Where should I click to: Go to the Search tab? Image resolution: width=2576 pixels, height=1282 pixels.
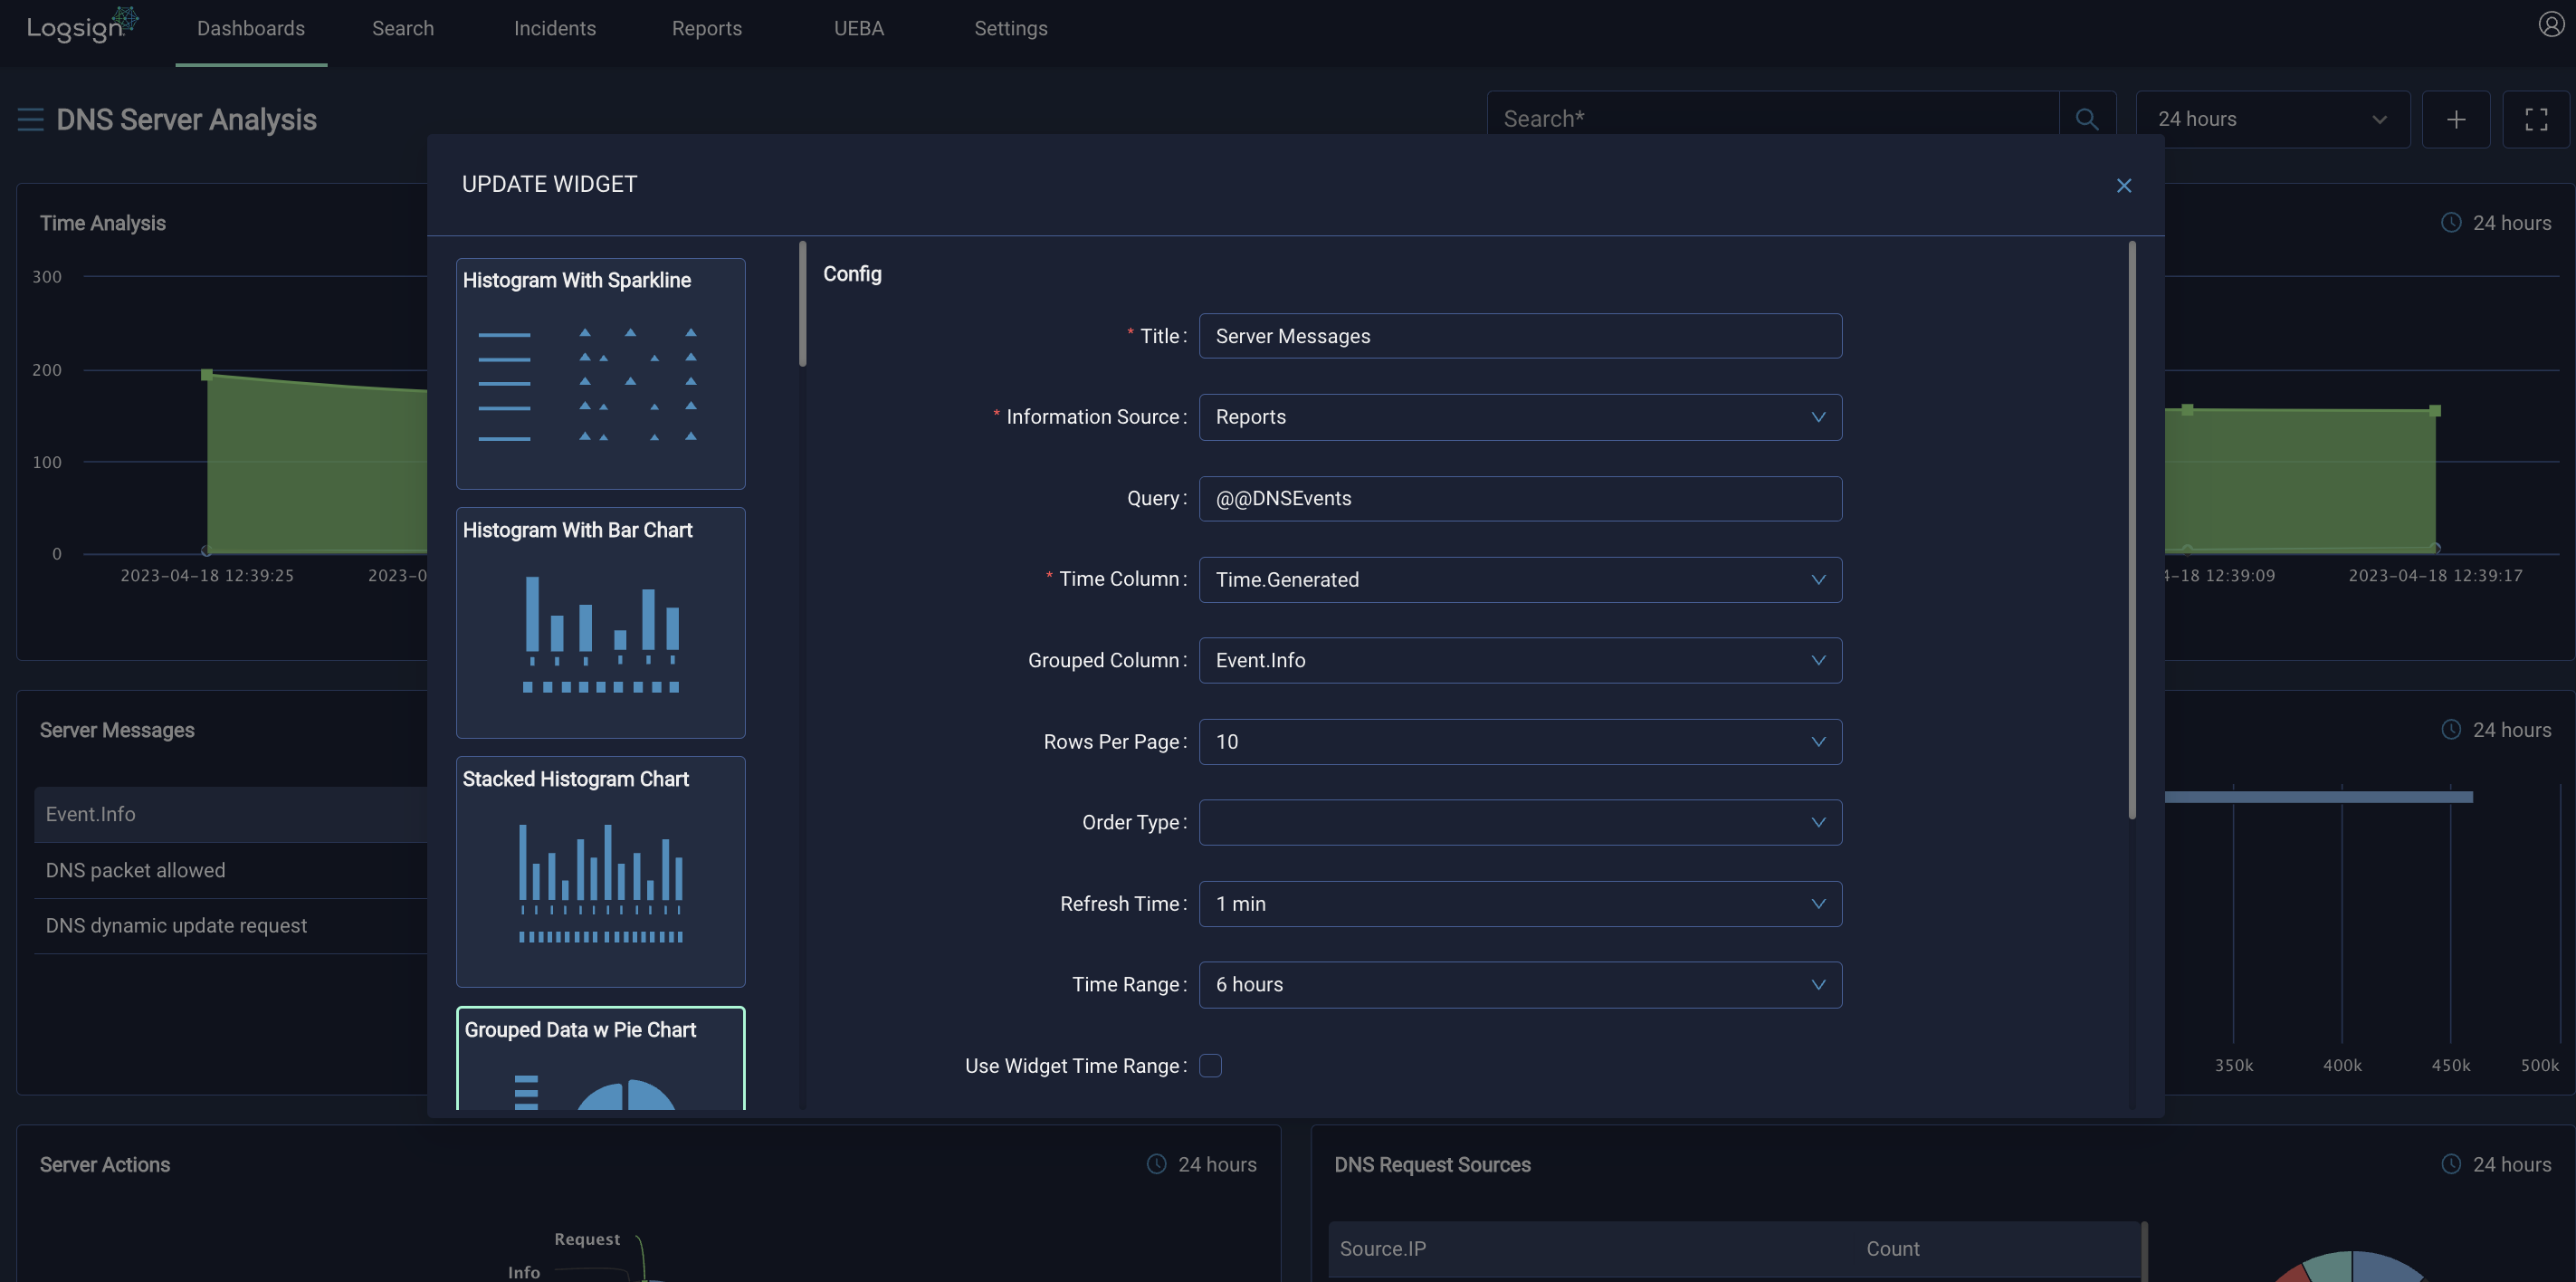point(403,29)
